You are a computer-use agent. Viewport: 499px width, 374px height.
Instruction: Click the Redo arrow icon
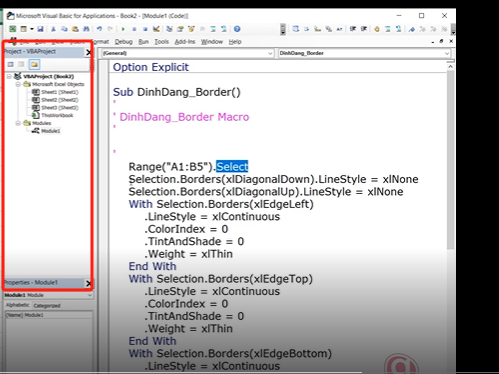tap(110, 29)
